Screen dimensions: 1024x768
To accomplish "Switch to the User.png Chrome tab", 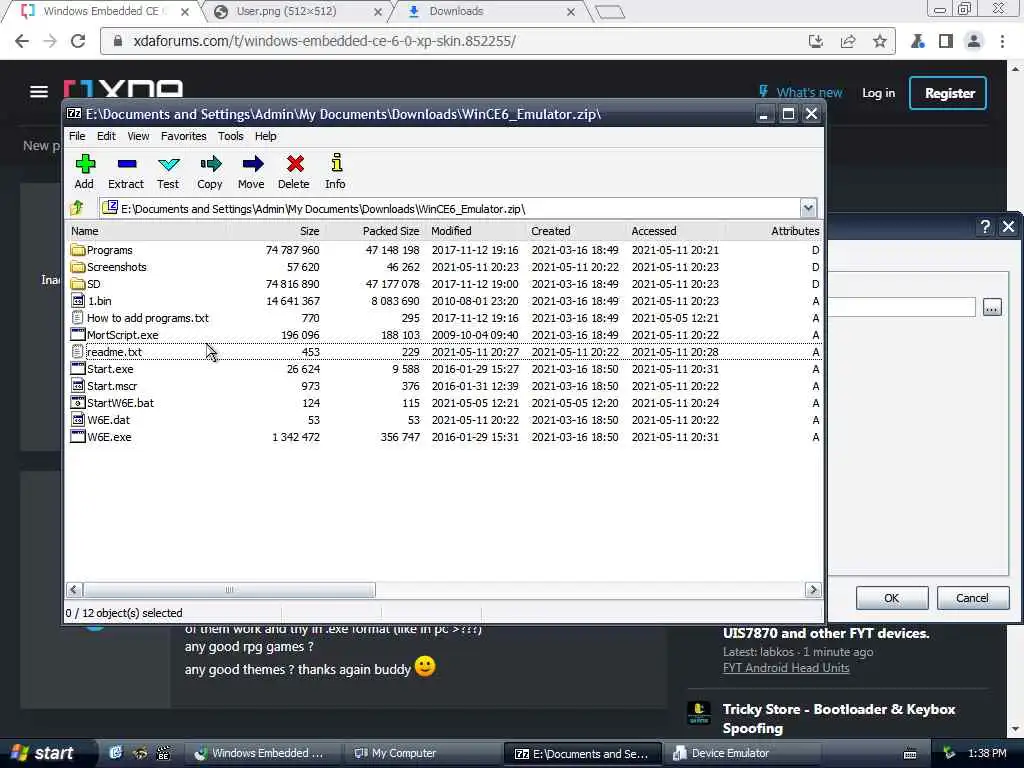I will coord(297,12).
